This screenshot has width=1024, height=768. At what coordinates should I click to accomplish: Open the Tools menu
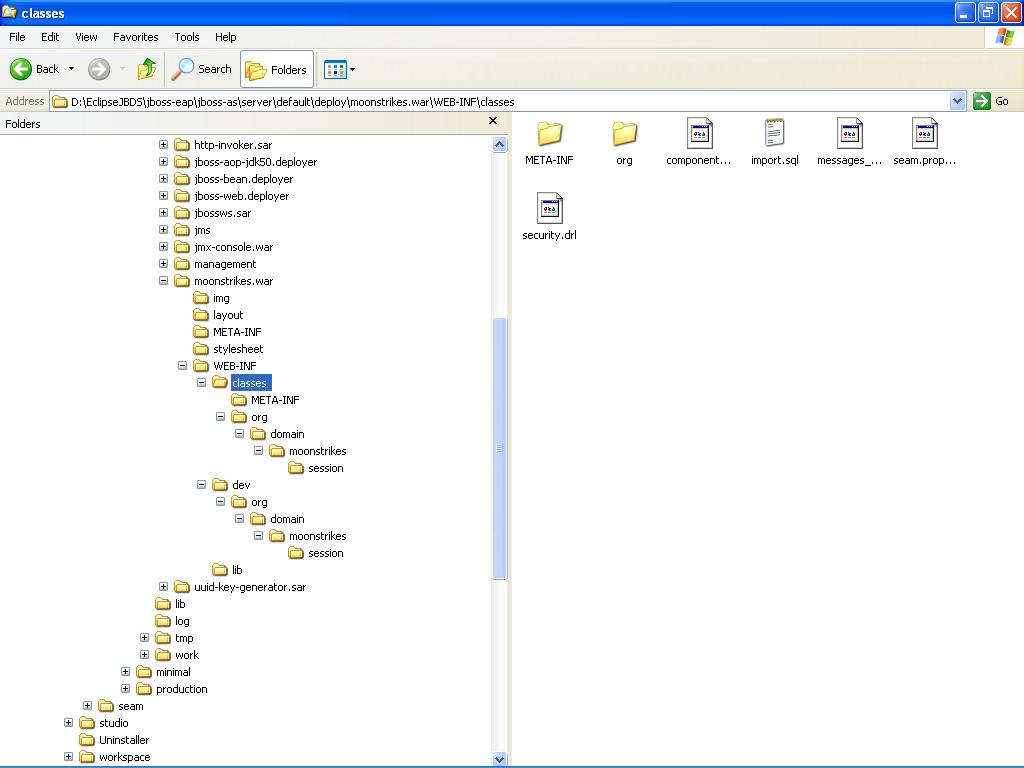pyautogui.click(x=187, y=37)
